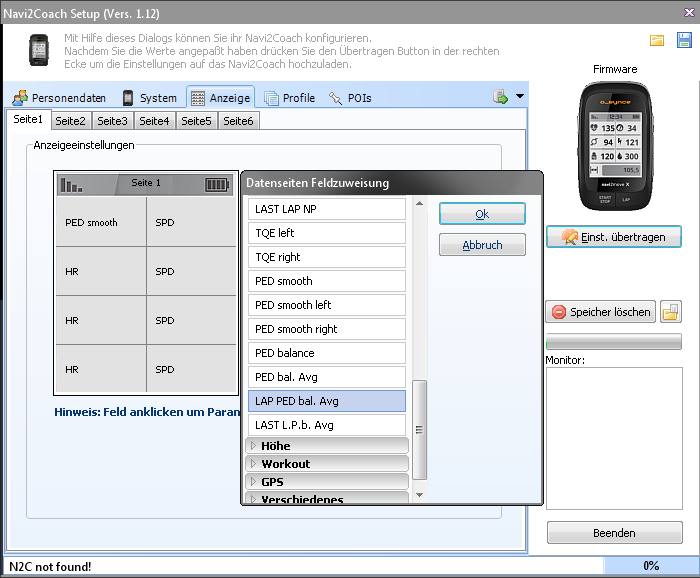Select the TQE right field

(327, 257)
